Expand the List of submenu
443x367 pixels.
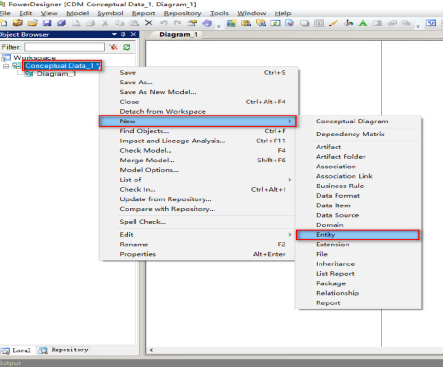point(290,180)
